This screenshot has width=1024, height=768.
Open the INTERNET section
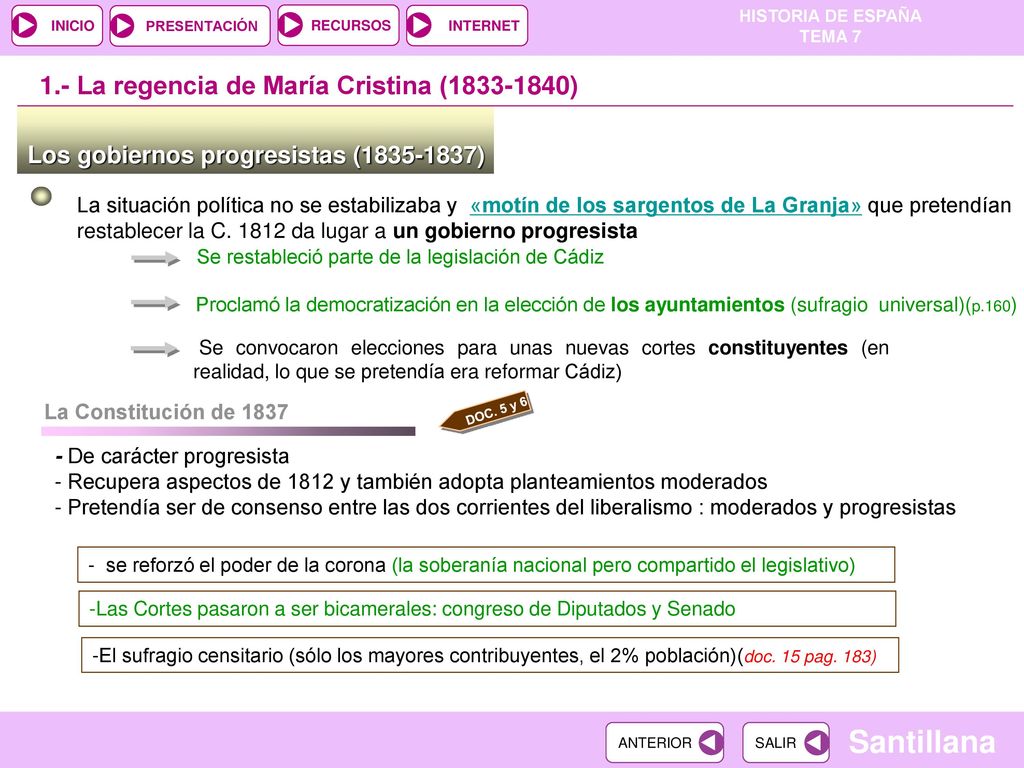coord(466,25)
